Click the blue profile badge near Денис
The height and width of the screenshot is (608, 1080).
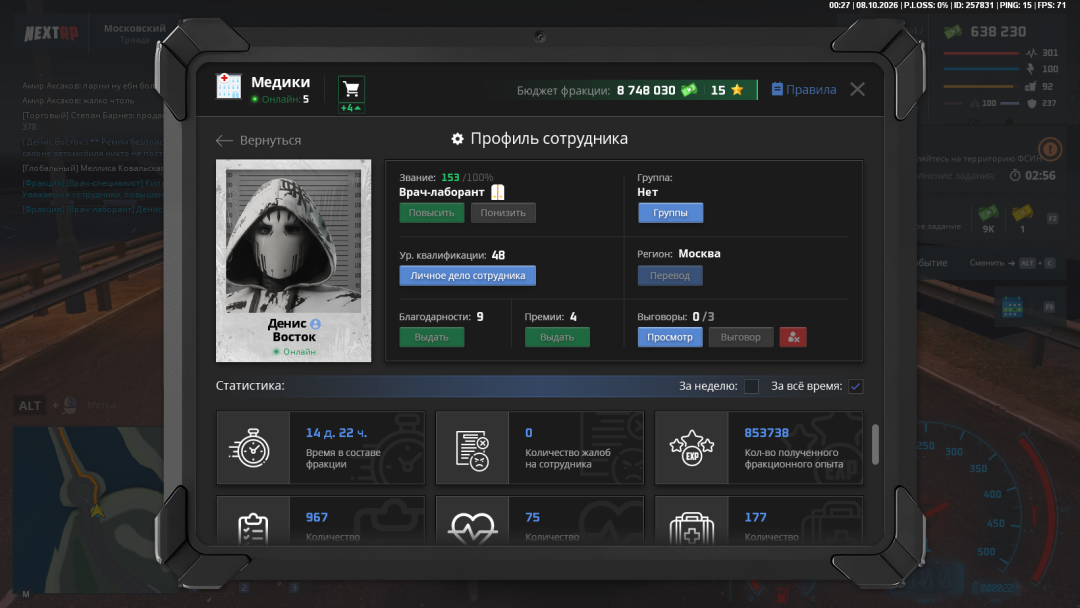point(315,324)
